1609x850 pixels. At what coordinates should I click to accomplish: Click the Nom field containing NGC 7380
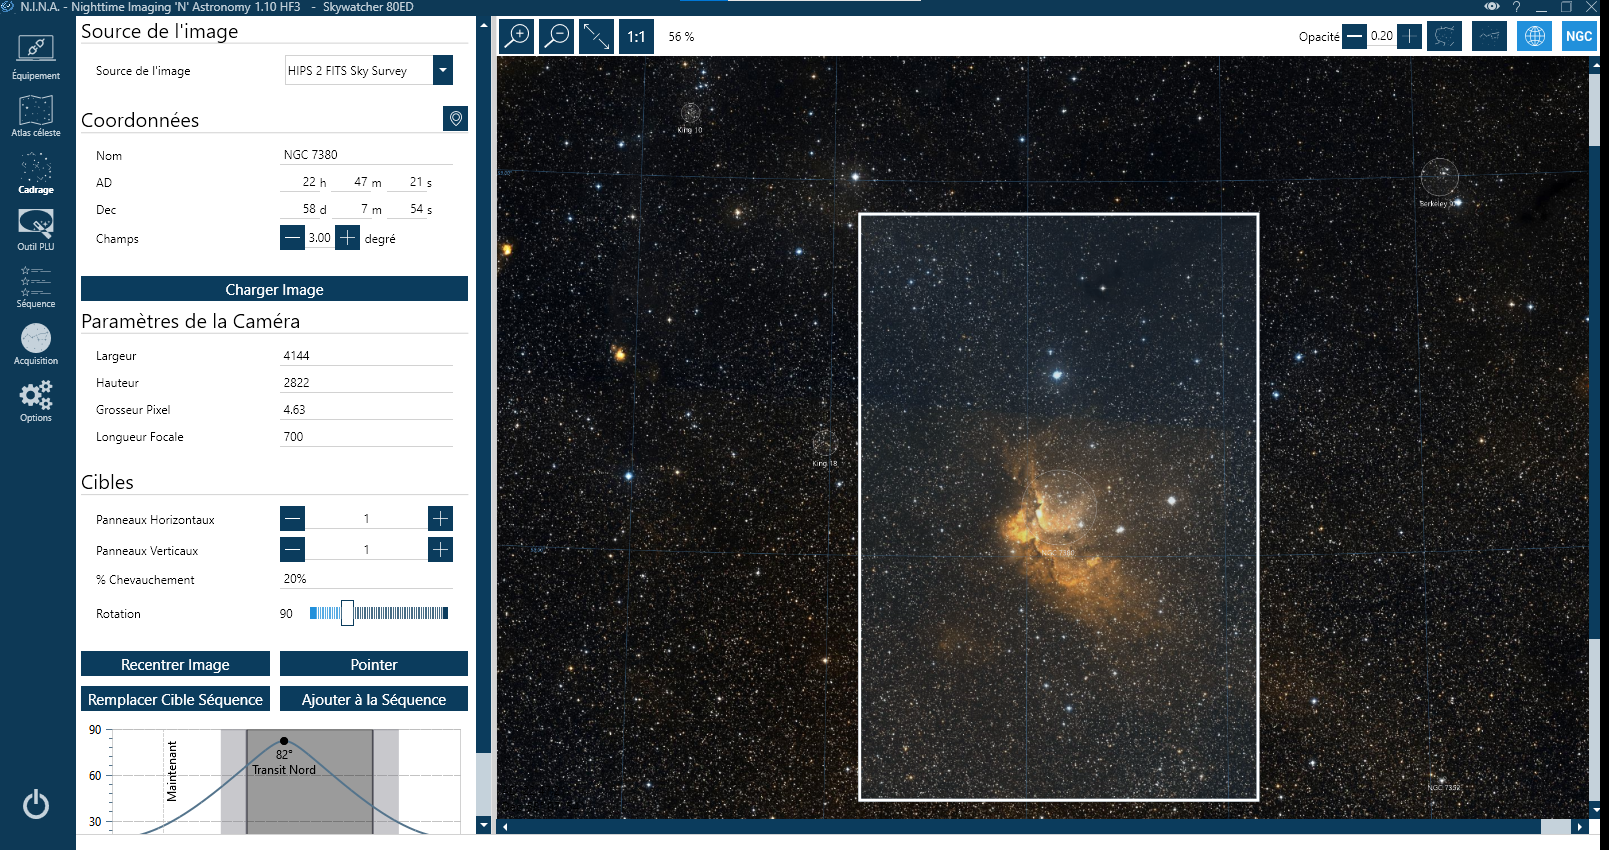click(x=367, y=155)
